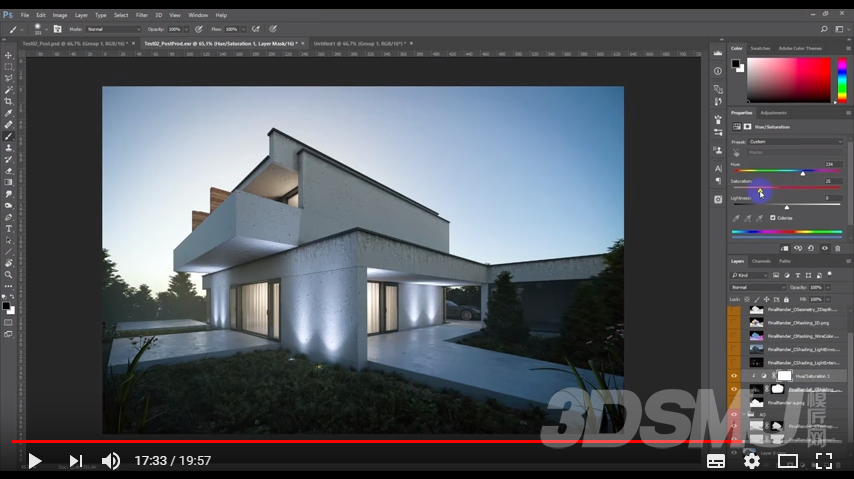Screen dimensions: 854x479
Task: Hide the AO group
Action: coord(734,415)
